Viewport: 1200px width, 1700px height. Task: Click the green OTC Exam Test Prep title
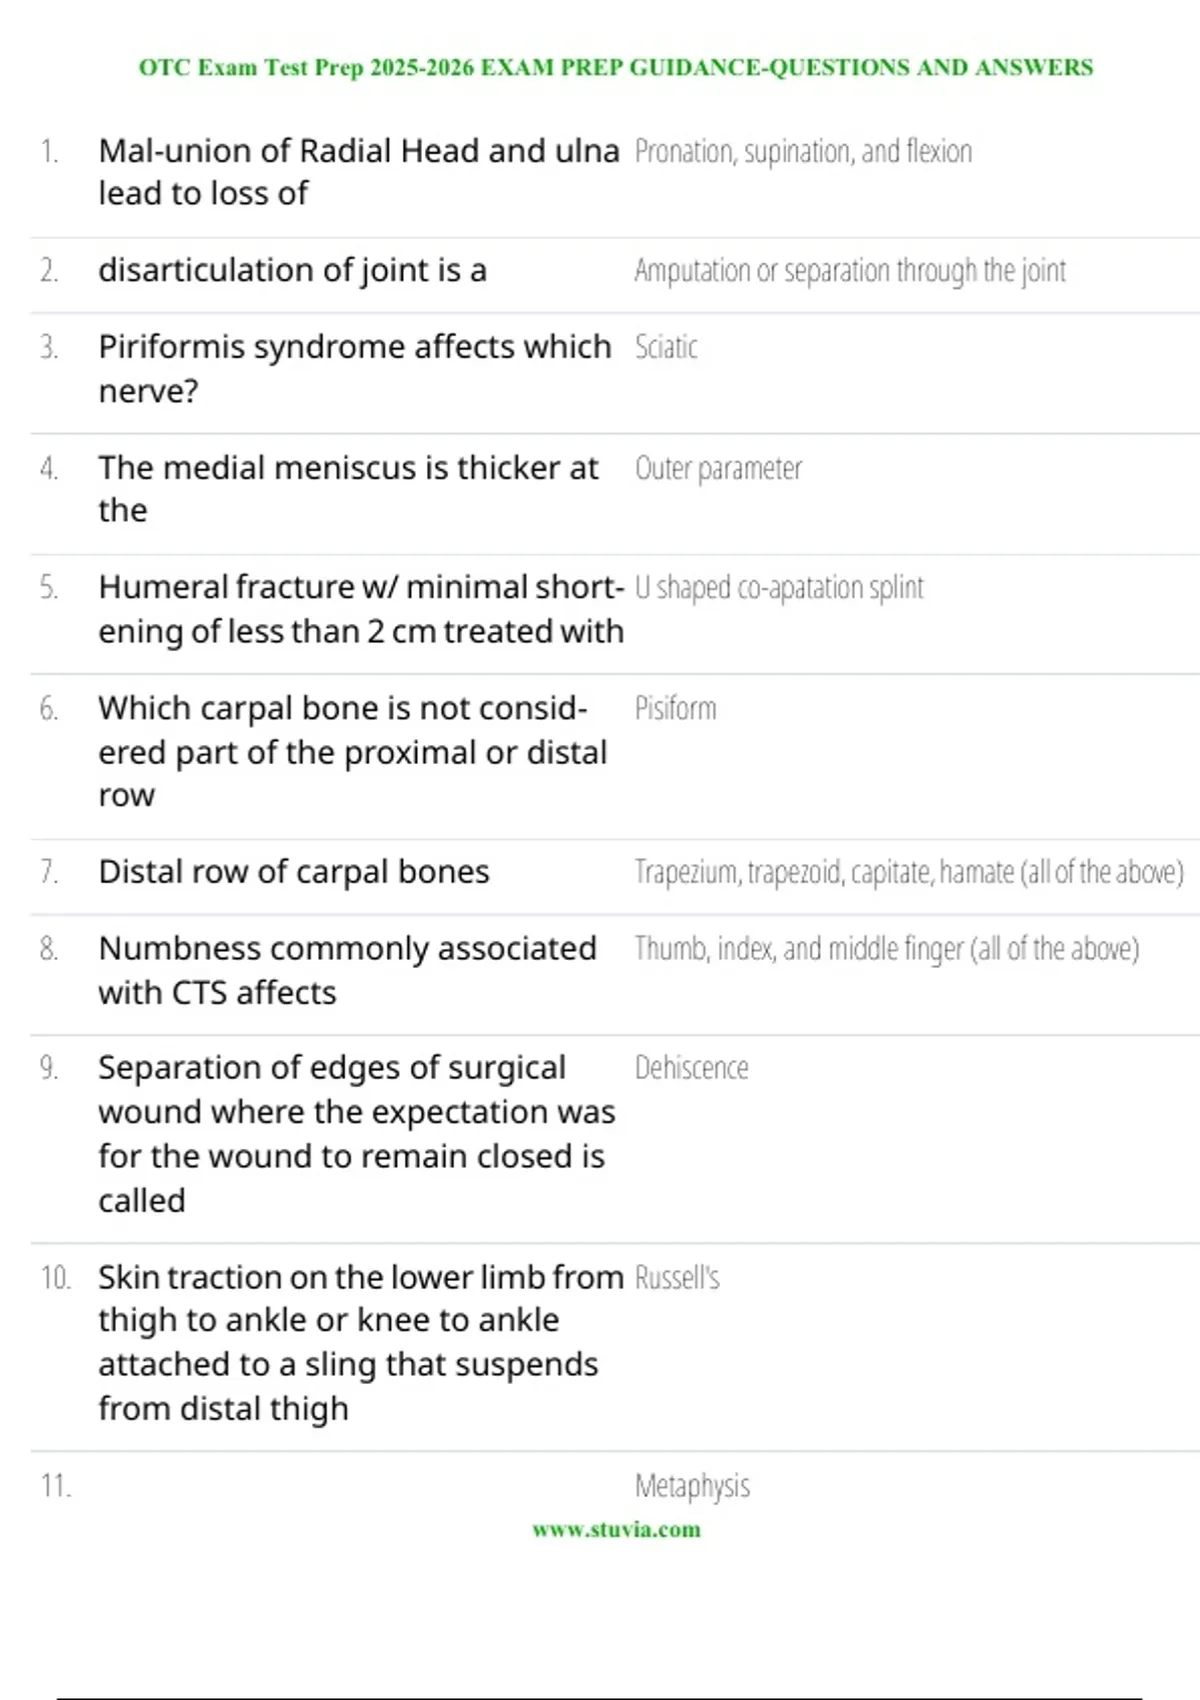coord(616,68)
